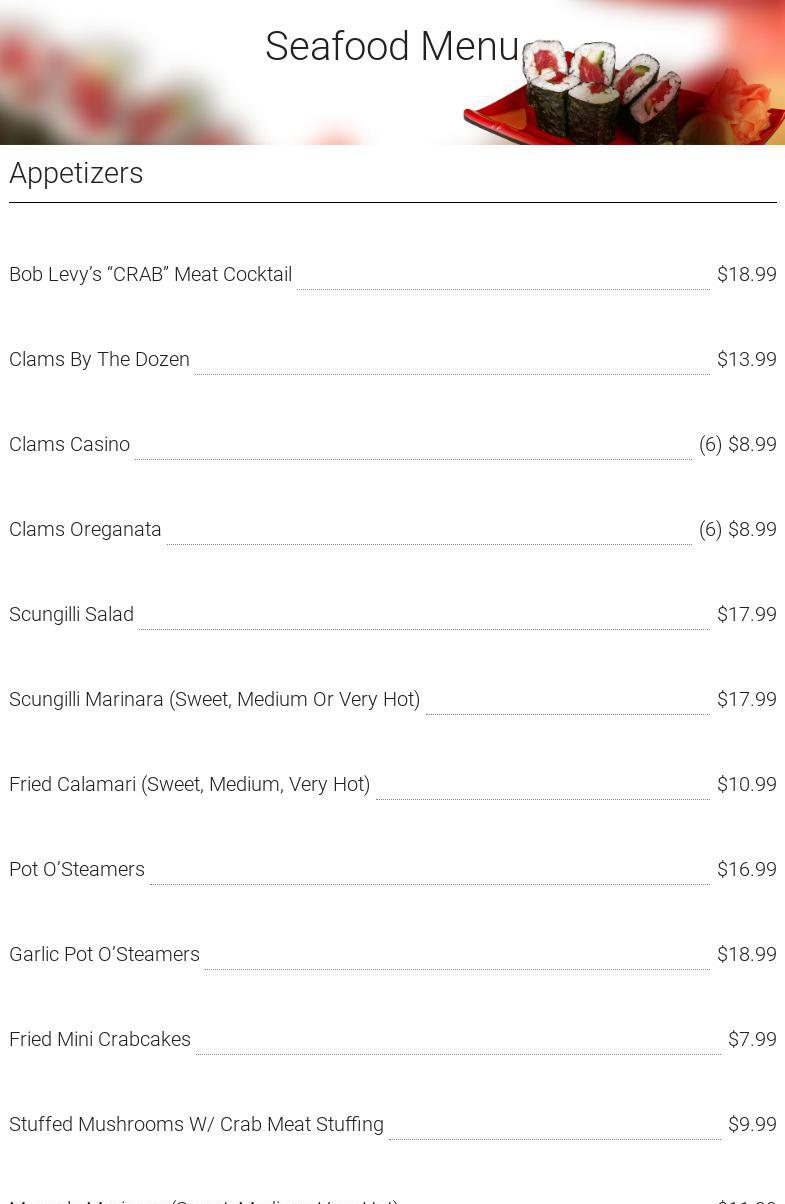Click the $13.99 price
The height and width of the screenshot is (1204, 785).
(x=746, y=359)
